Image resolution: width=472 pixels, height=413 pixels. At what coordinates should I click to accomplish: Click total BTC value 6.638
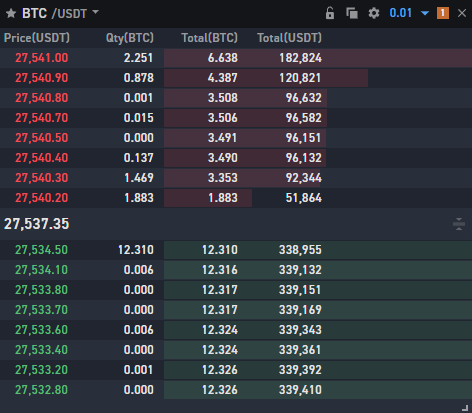(223, 58)
